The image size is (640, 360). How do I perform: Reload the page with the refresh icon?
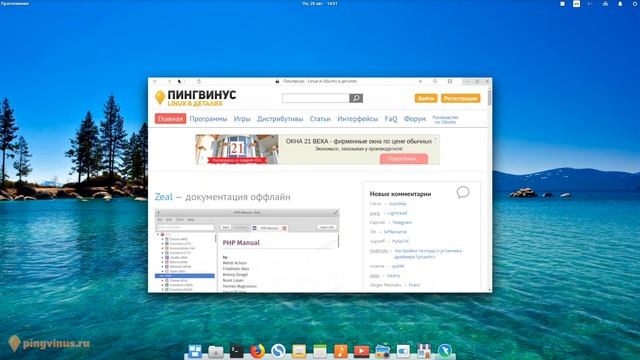pos(199,82)
